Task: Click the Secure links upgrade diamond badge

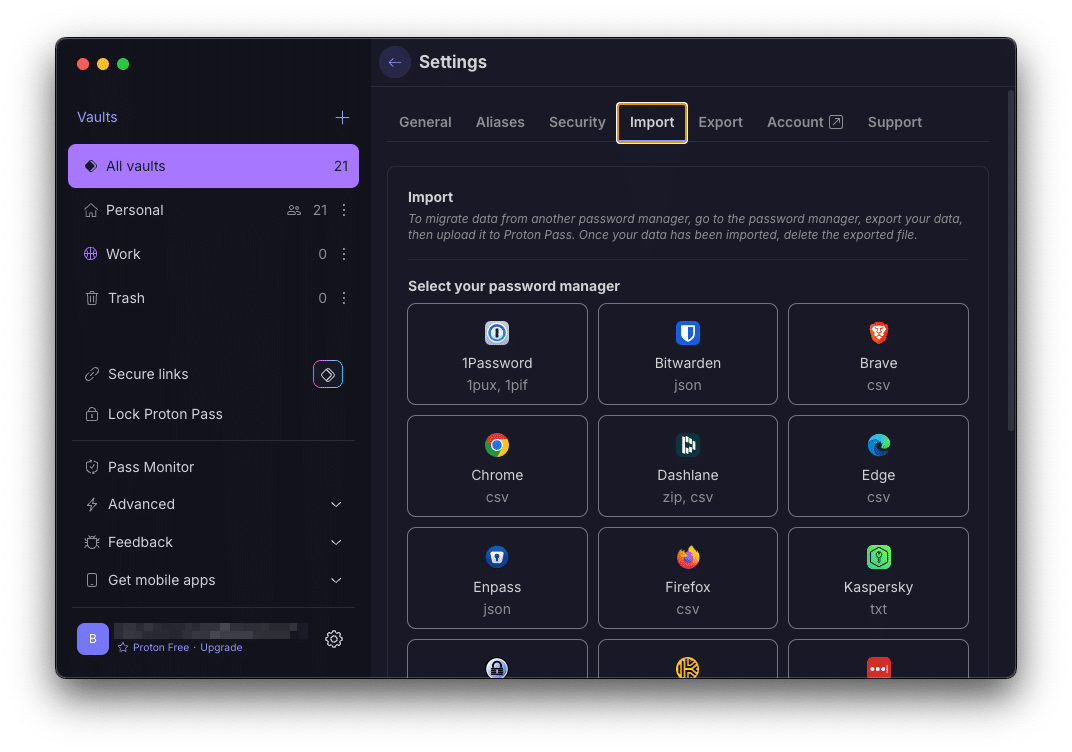Action: click(x=328, y=374)
